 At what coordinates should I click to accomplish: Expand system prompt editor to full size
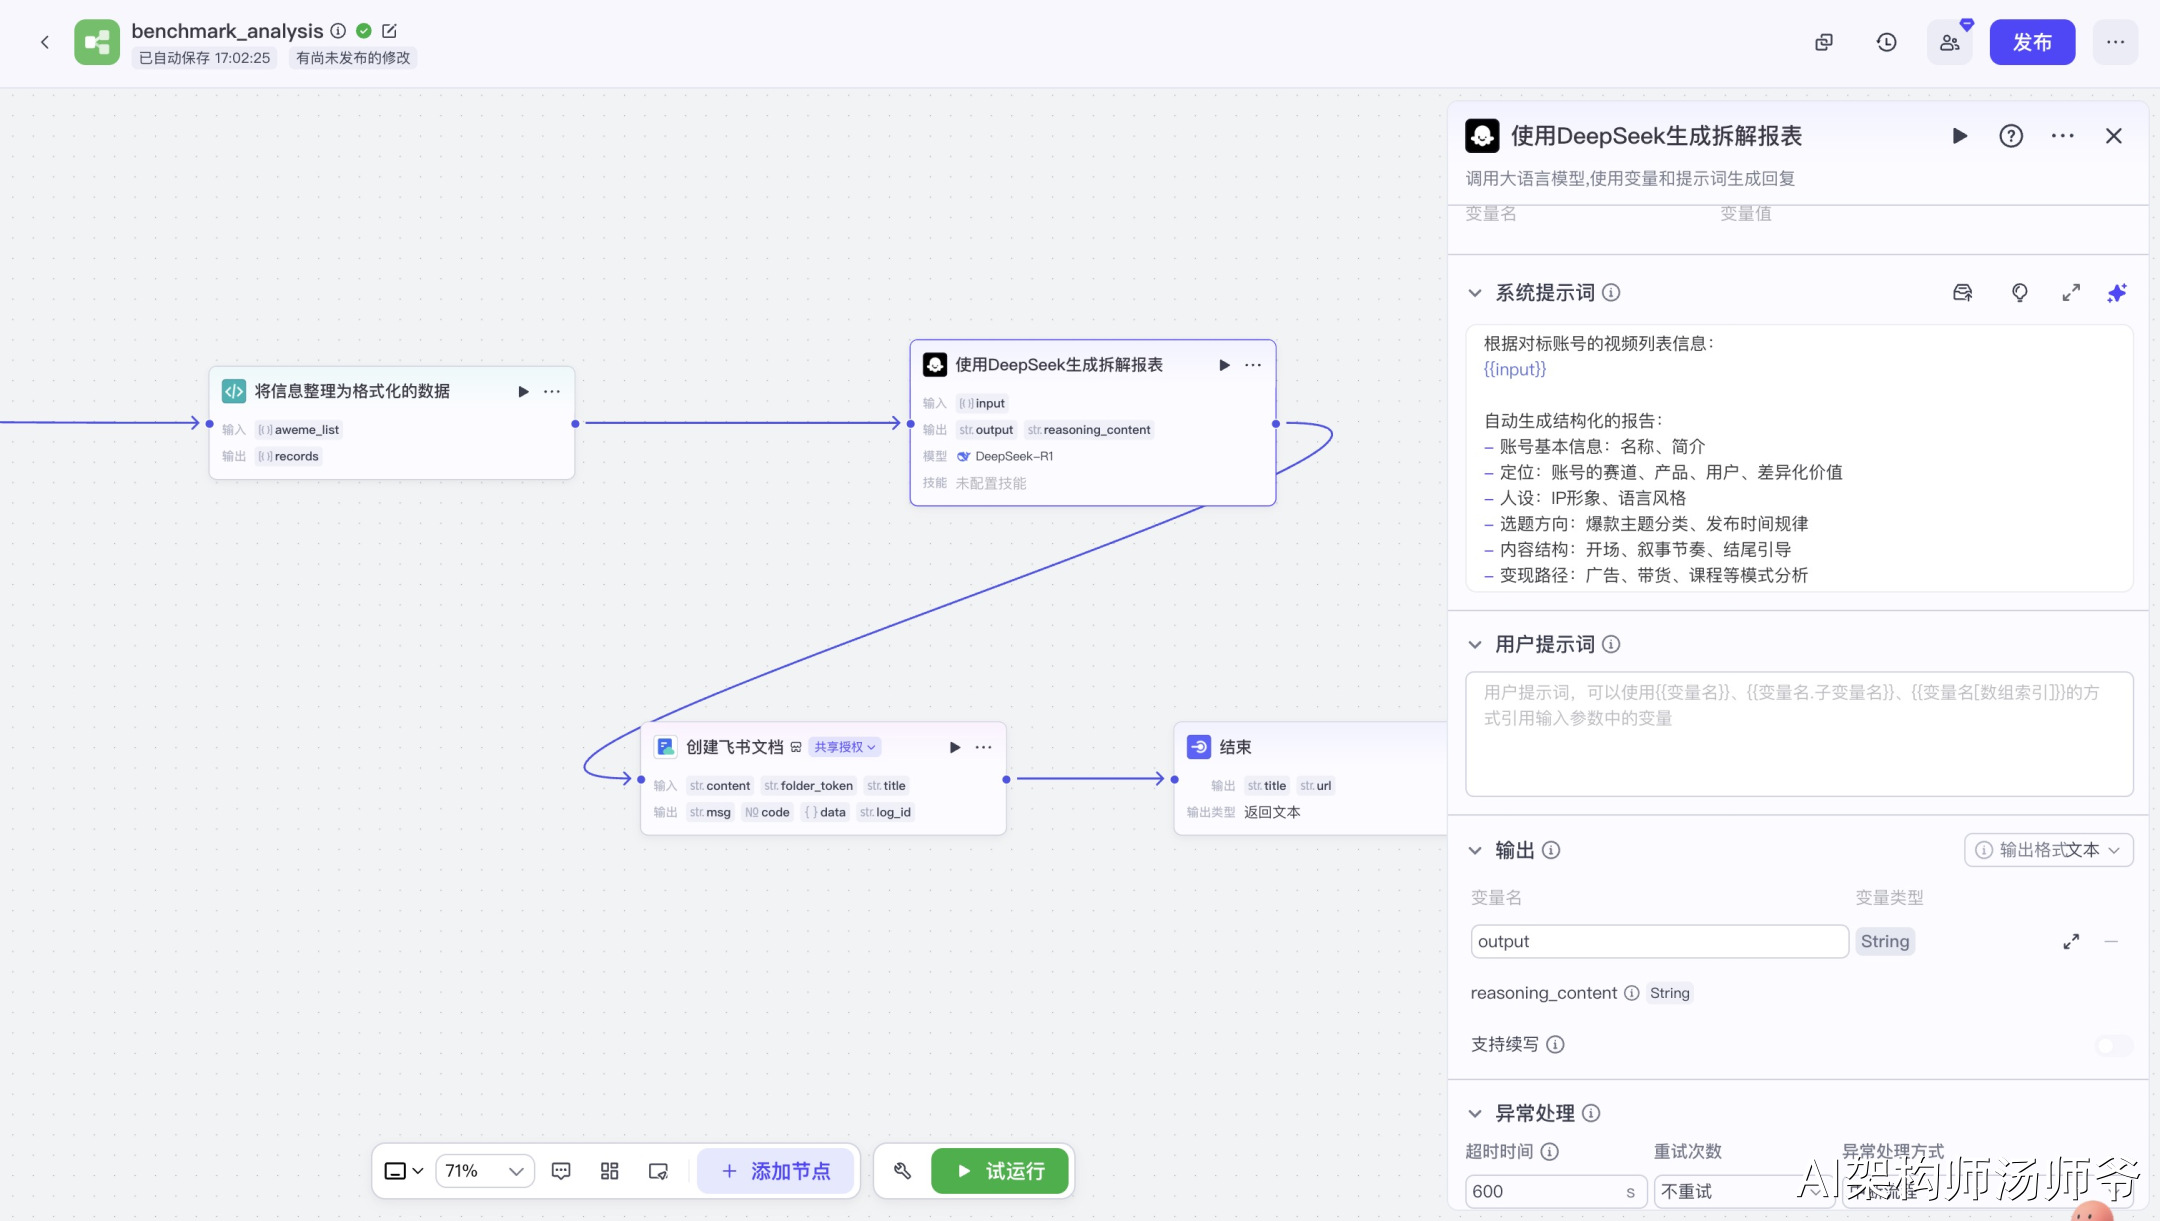[2070, 293]
